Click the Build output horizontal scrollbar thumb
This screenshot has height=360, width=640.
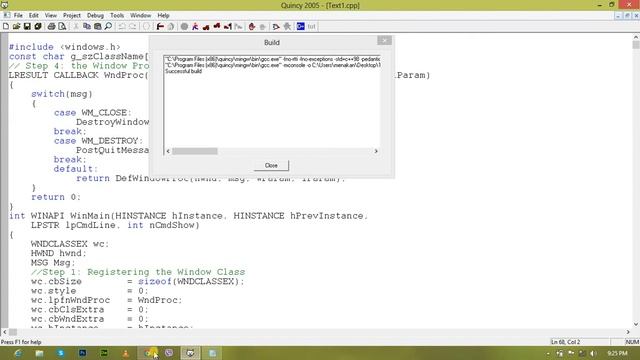point(195,151)
